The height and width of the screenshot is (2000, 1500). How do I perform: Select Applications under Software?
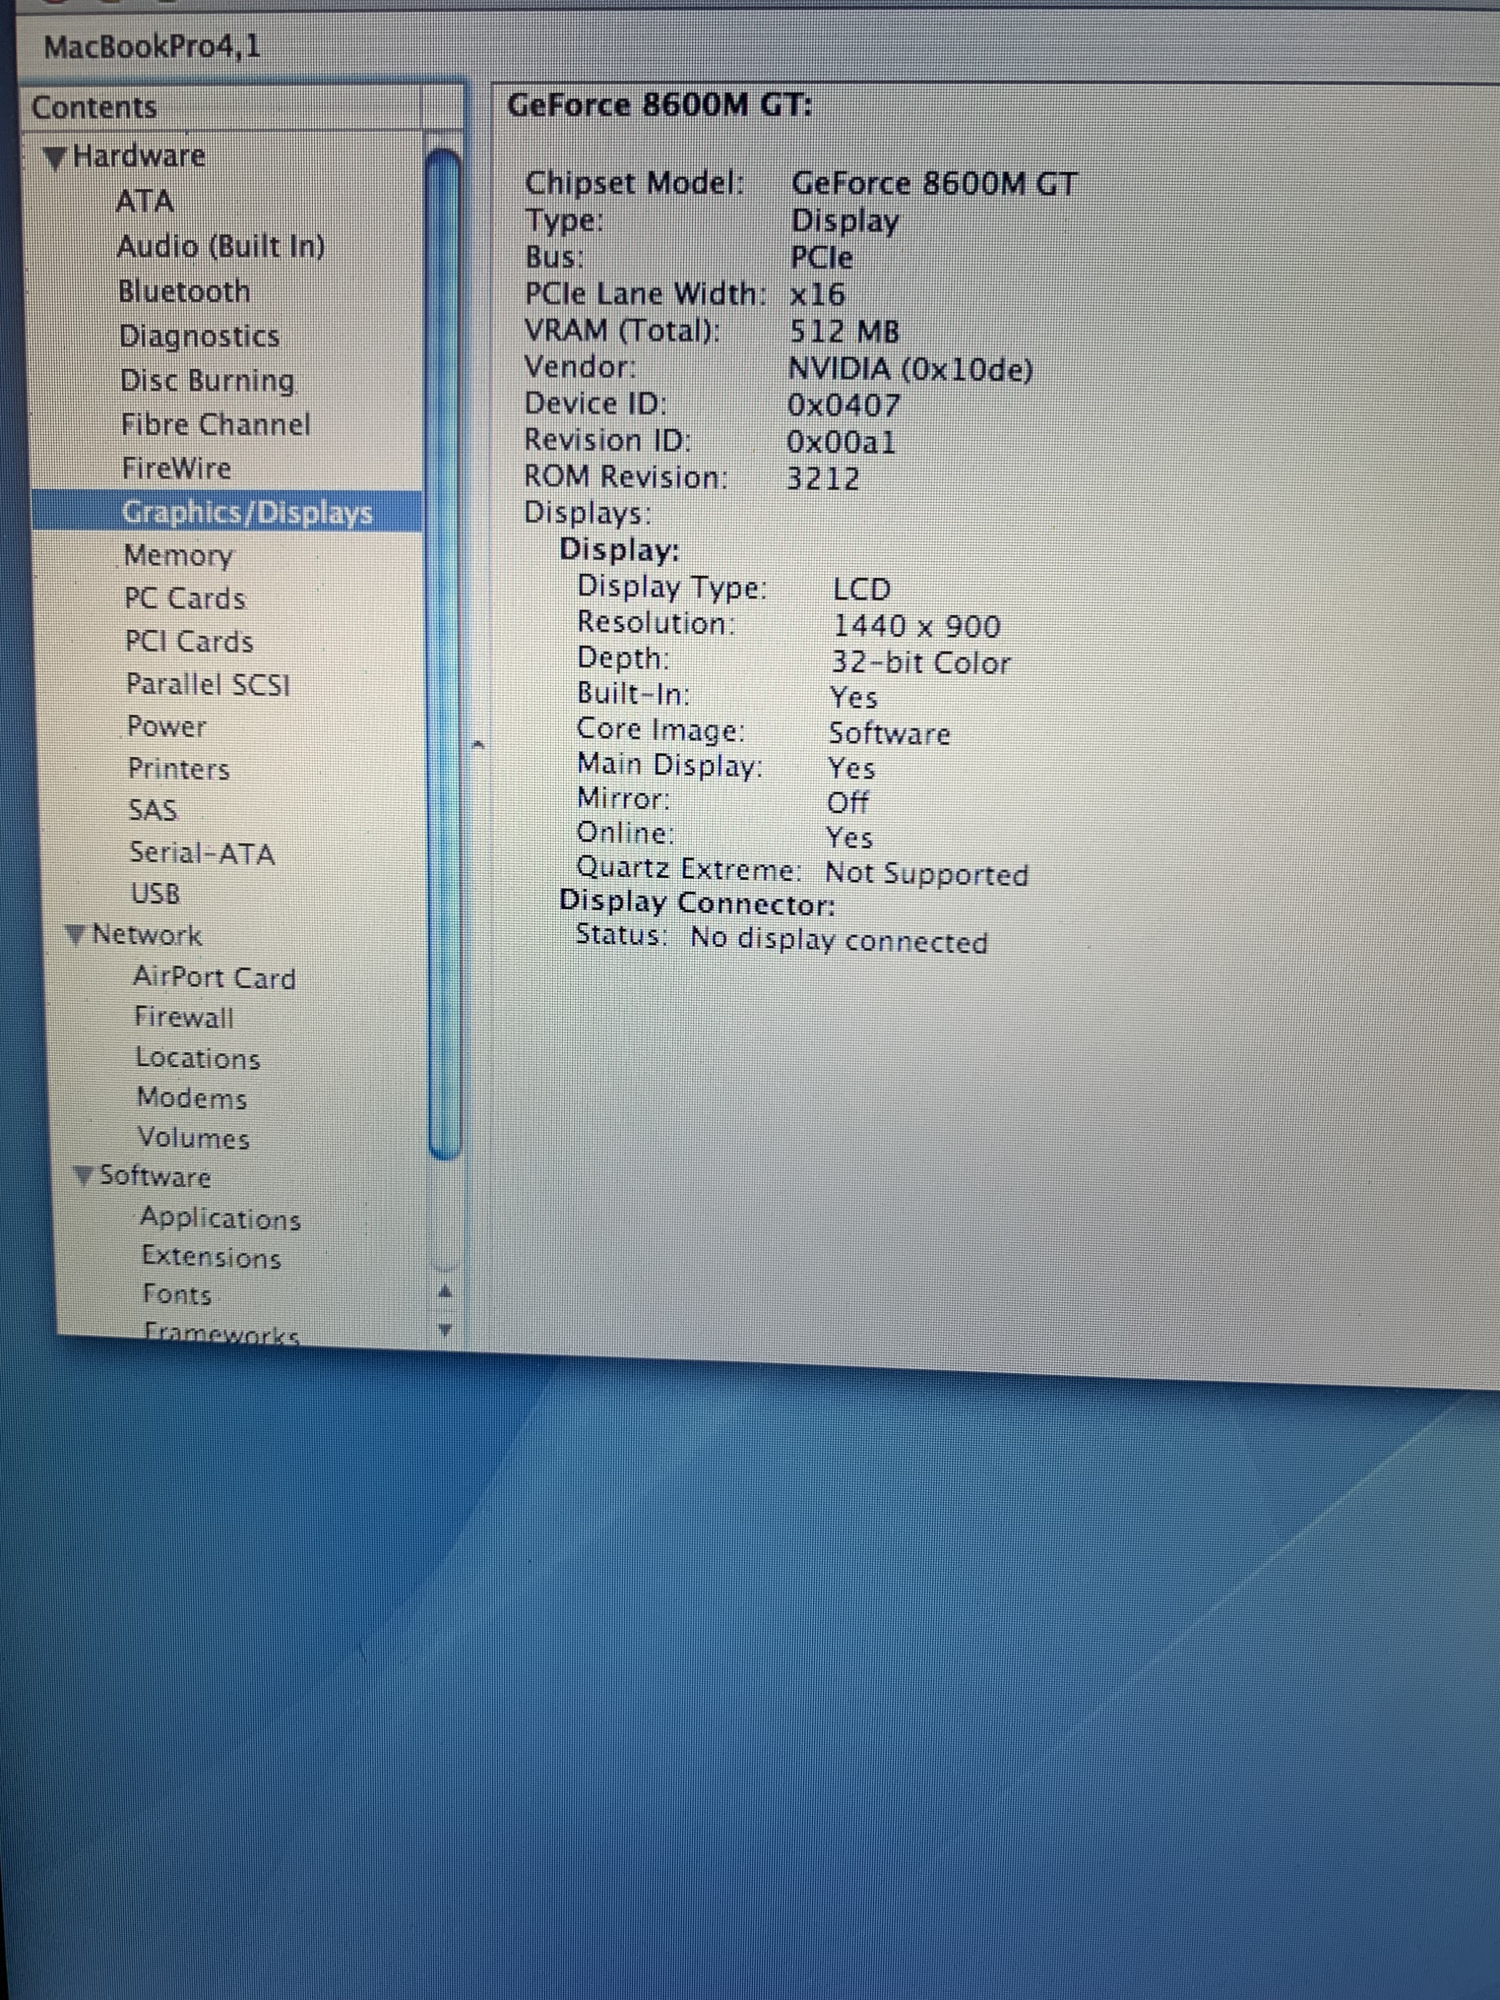[221, 1218]
